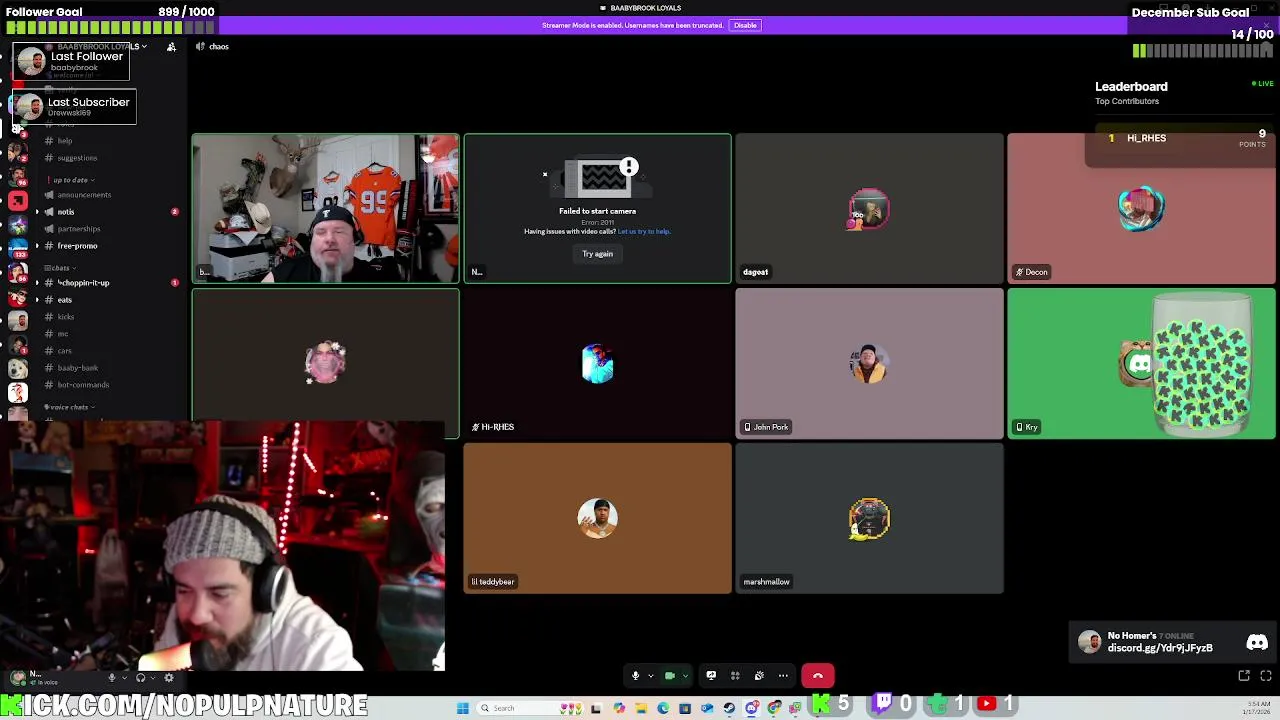Click Disable in the Streamer Mode banner
Screen dimensions: 1280x720
coord(745,25)
